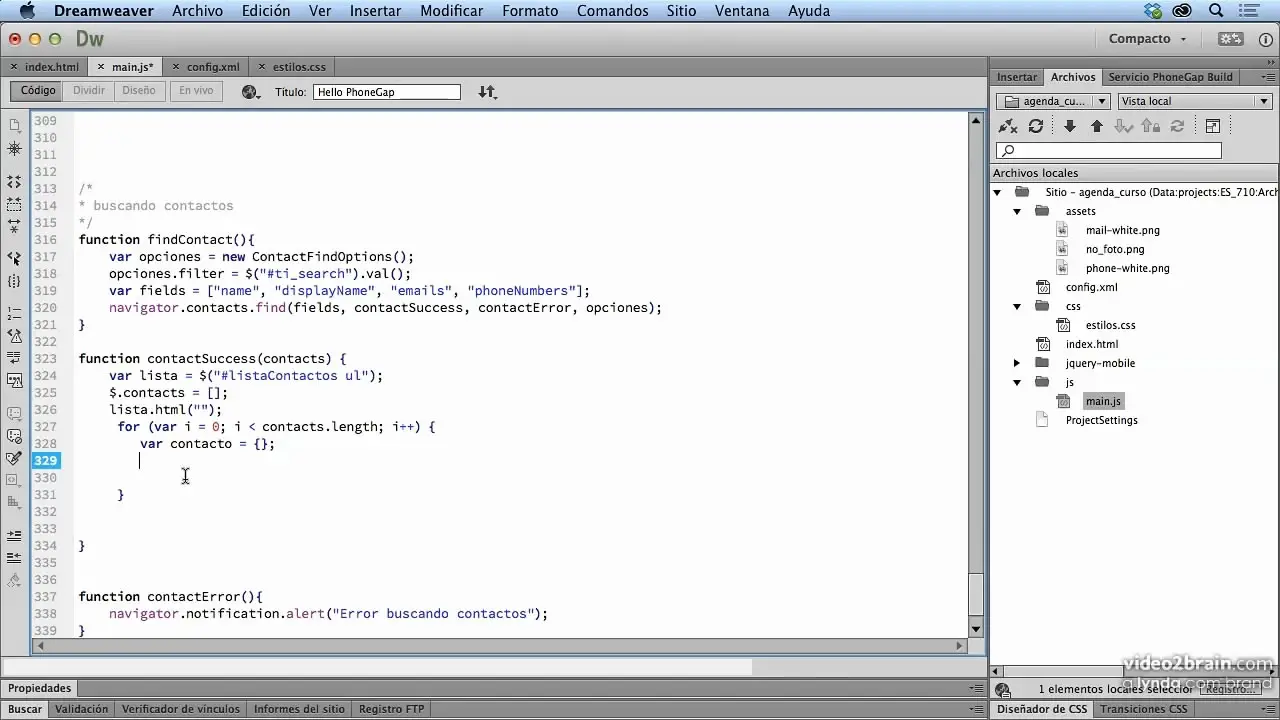Screen dimensions: 1280x720
Task: Click Outdent Code icon
Action: pos(14,558)
